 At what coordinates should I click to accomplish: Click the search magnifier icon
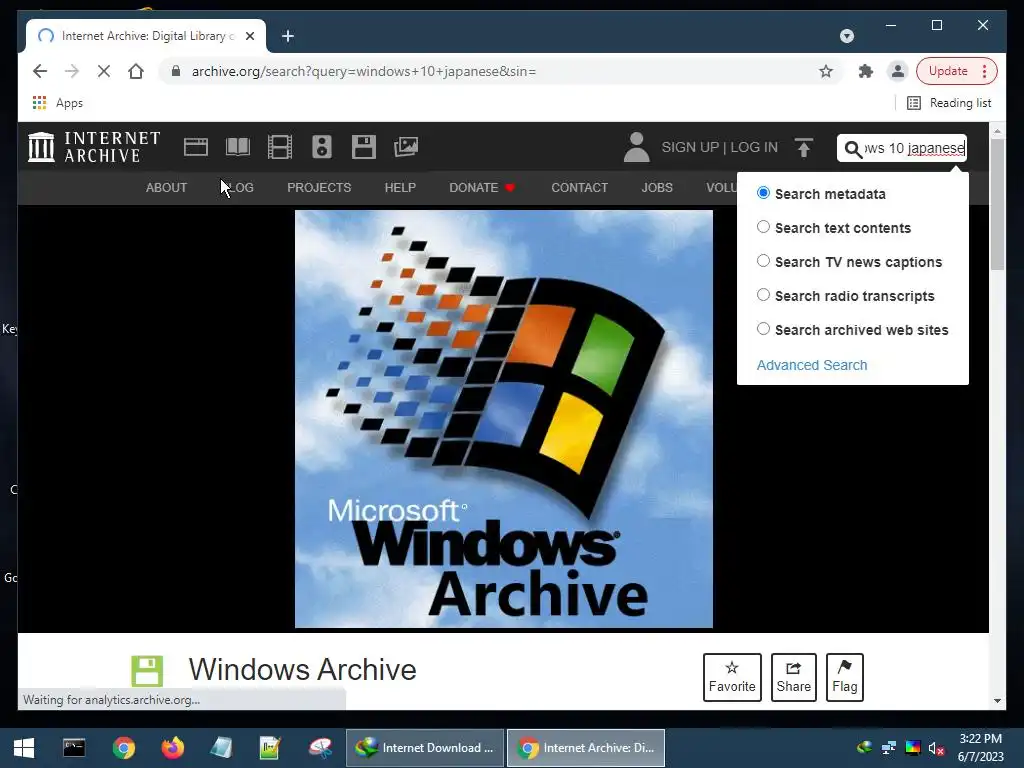click(853, 150)
